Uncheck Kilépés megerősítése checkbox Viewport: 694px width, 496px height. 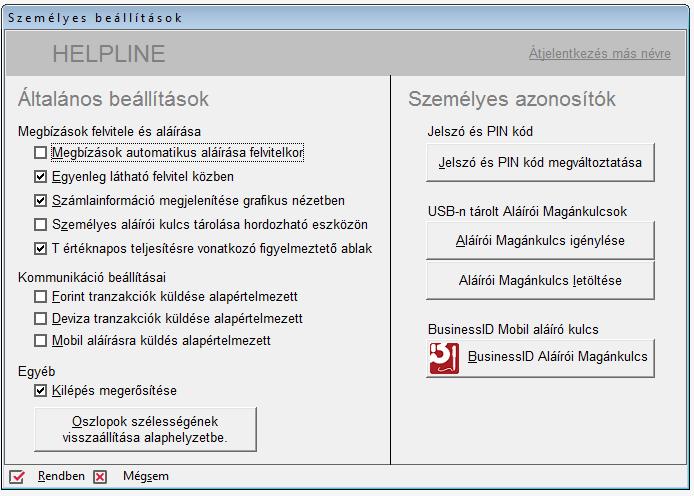pyautogui.click(x=40, y=390)
